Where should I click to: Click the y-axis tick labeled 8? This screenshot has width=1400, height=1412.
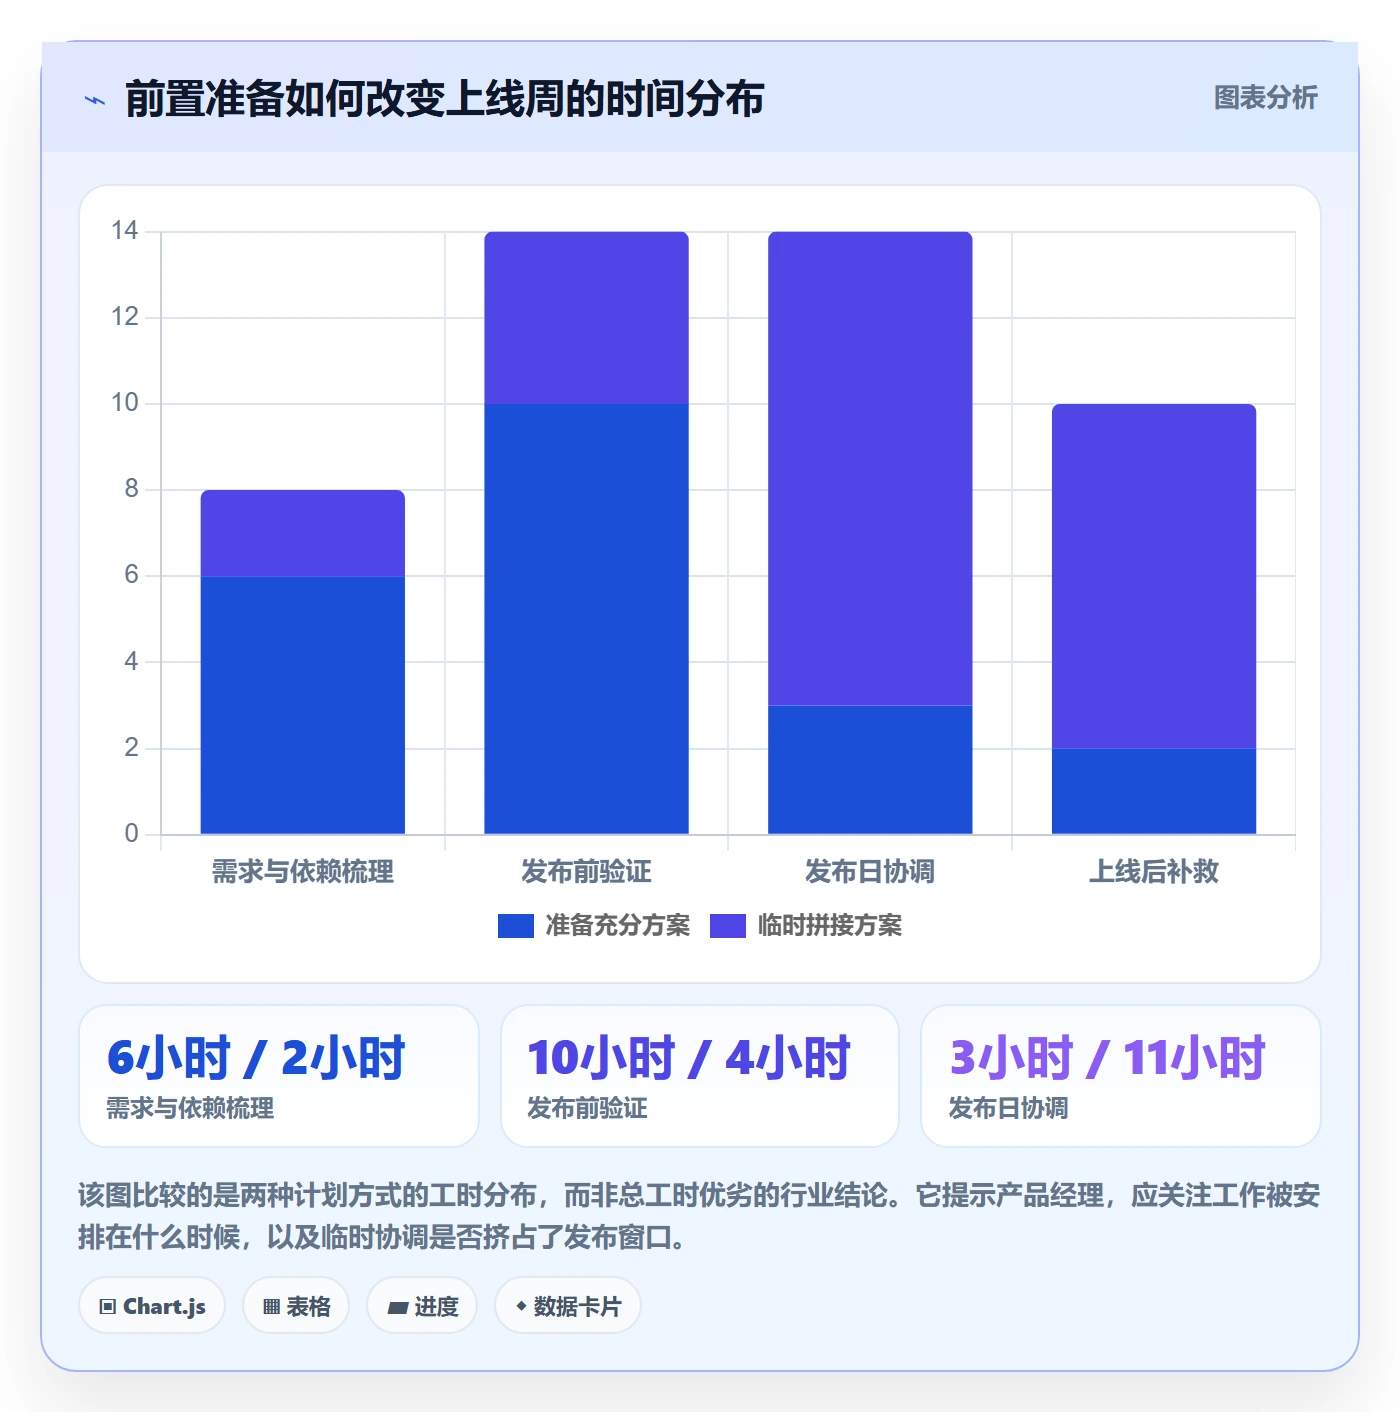pos(131,489)
